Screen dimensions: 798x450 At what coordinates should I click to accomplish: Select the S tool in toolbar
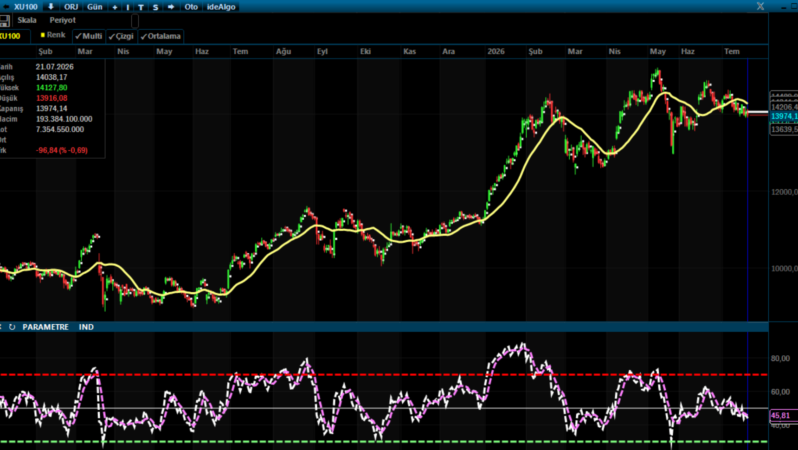coord(155,7)
